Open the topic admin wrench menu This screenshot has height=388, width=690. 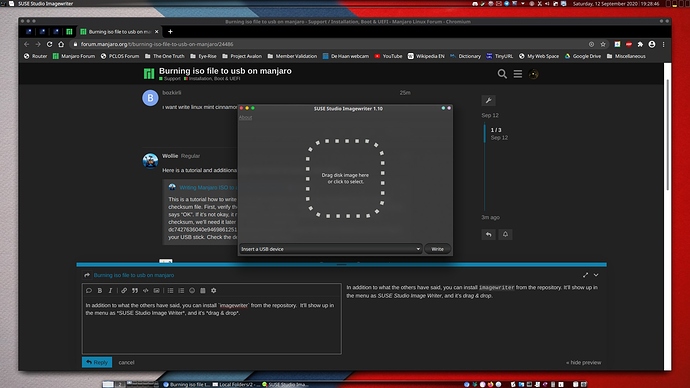click(x=488, y=100)
